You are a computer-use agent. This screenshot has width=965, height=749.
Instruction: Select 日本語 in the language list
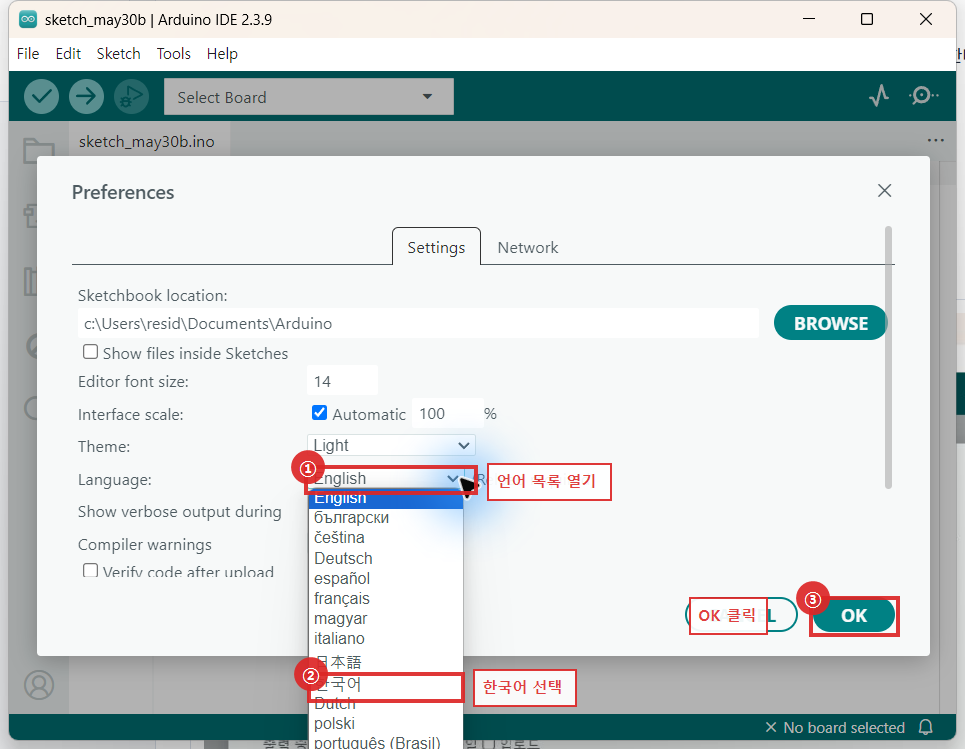385,662
